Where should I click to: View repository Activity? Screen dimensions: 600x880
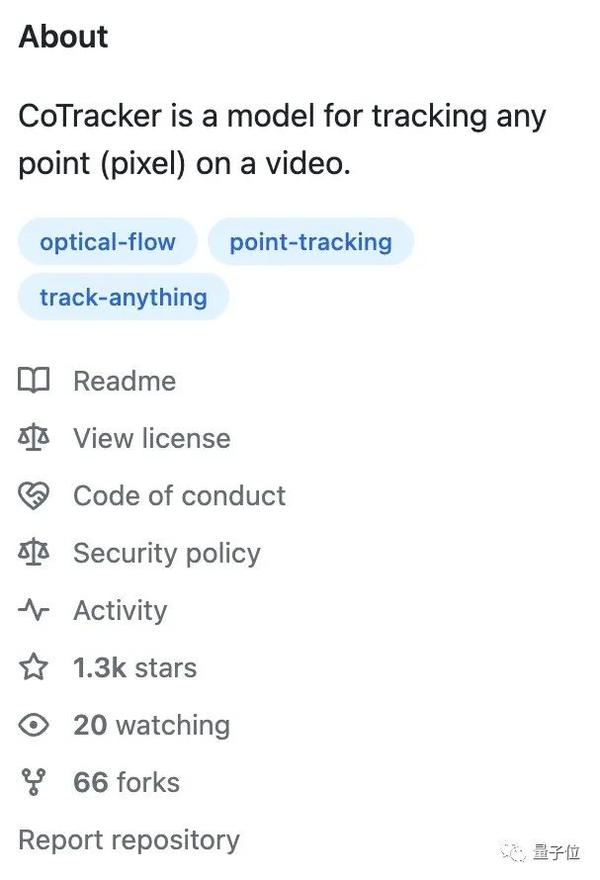pos(120,611)
